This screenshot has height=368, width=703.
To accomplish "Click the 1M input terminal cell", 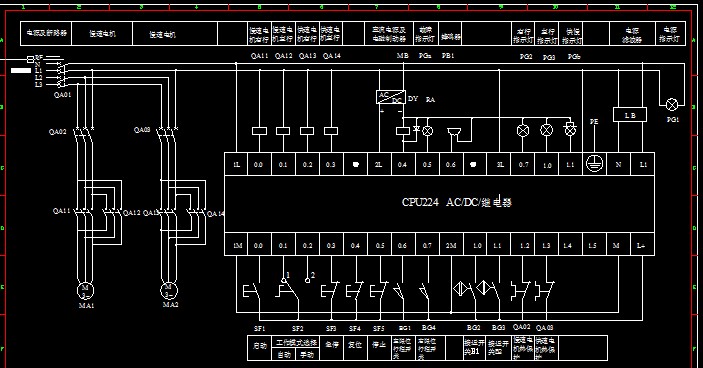I will tap(237, 245).
